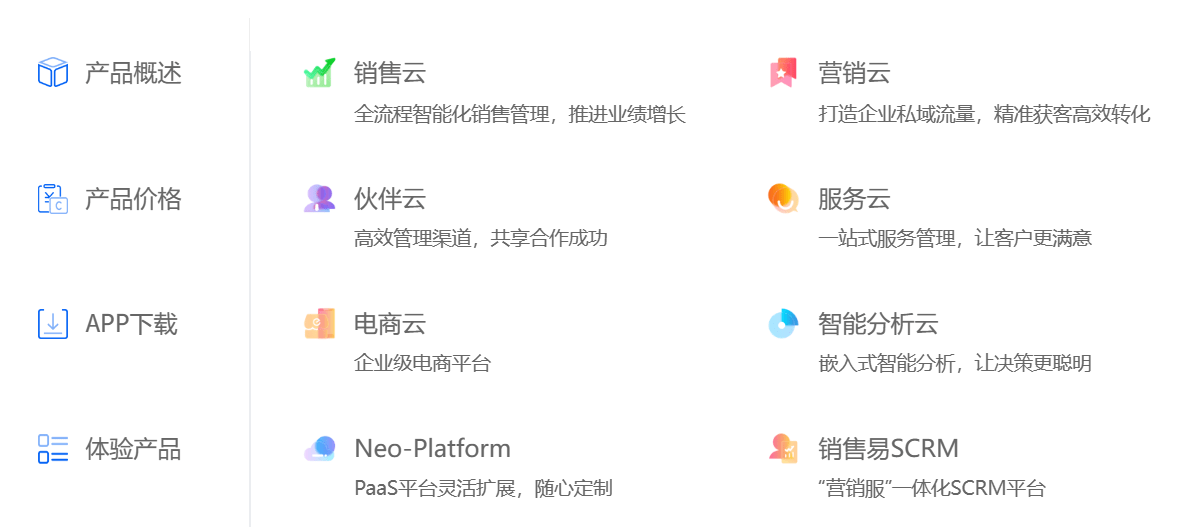
Task: Click the 服务云 orange chat bubble icon
Action: tap(783, 198)
